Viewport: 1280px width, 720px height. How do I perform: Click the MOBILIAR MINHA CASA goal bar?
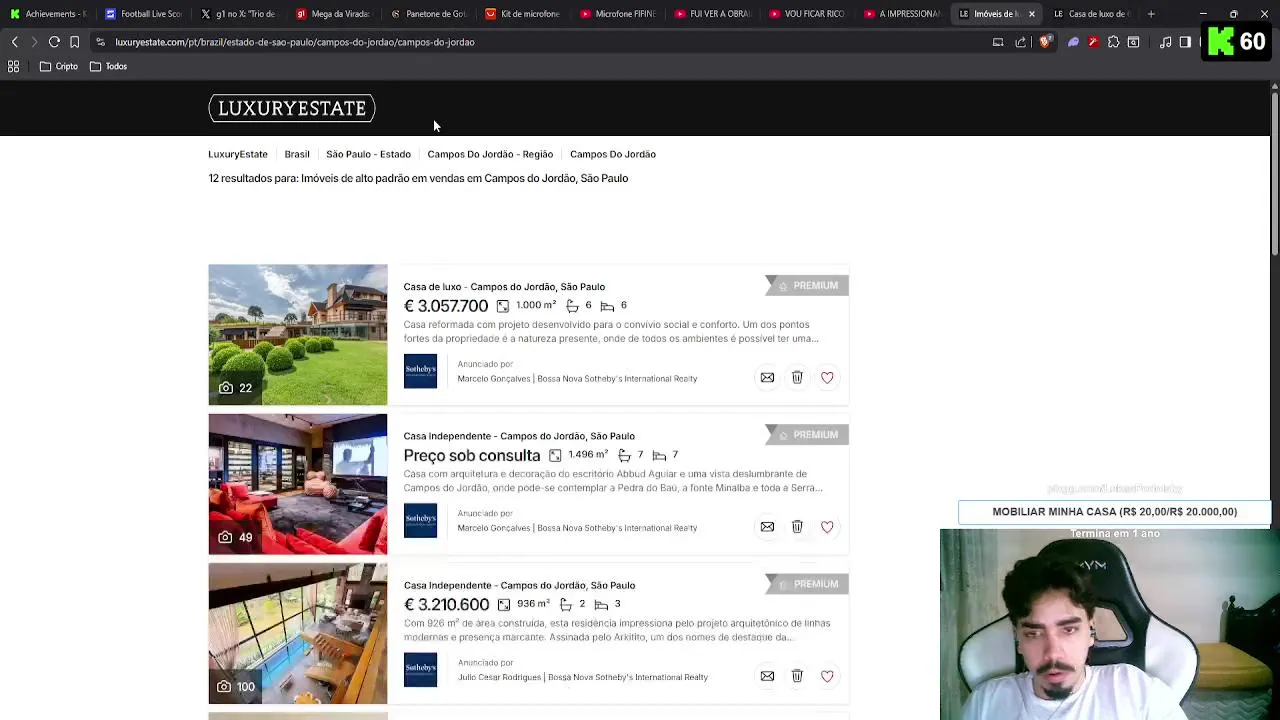click(x=1114, y=512)
